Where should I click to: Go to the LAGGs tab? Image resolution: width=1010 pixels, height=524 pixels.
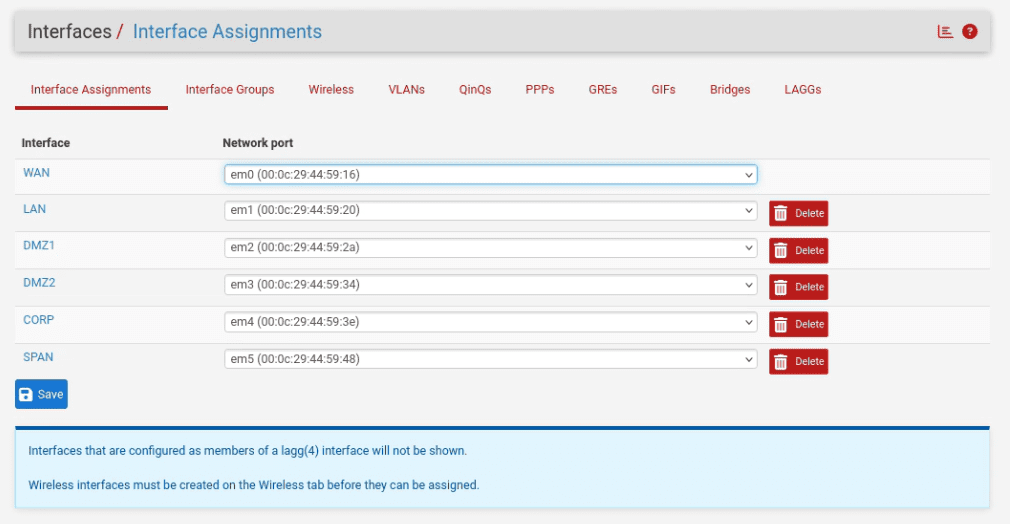pyautogui.click(x=803, y=90)
